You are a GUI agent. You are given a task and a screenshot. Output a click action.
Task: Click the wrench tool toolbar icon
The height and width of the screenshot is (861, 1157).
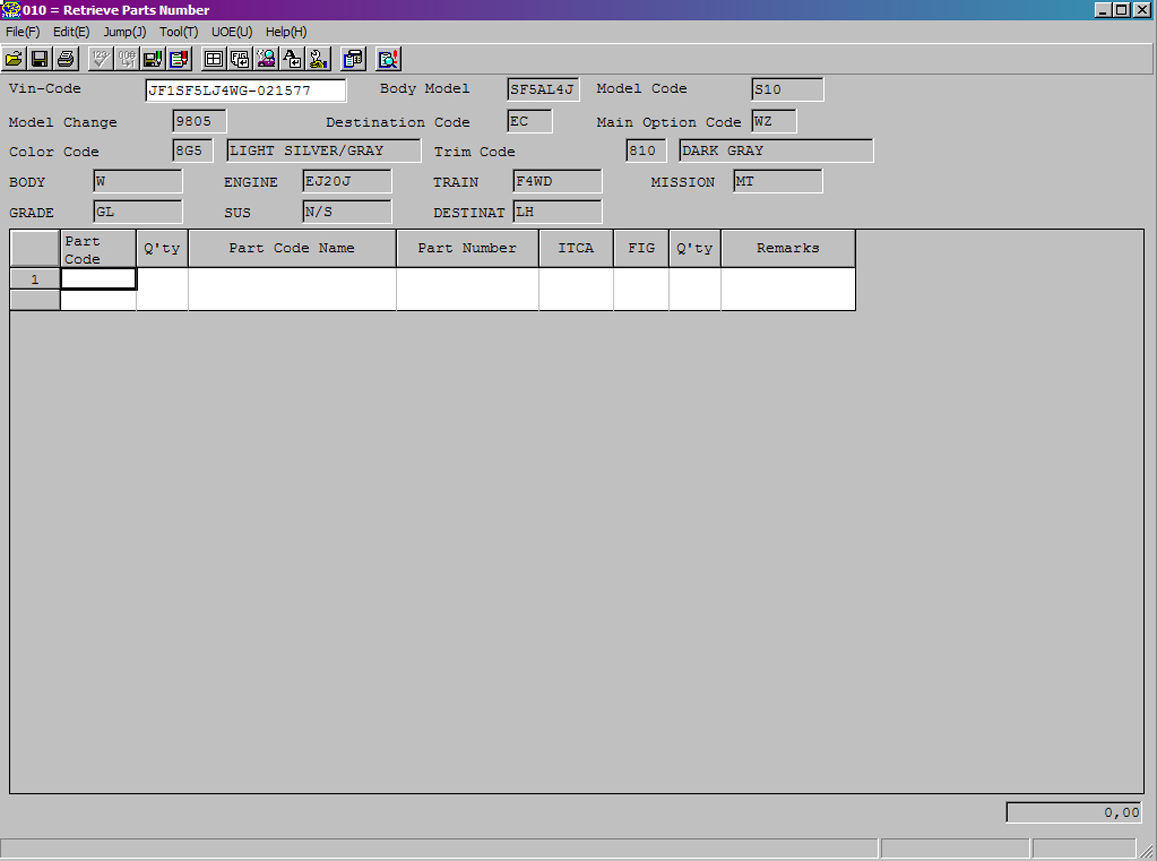click(318, 59)
